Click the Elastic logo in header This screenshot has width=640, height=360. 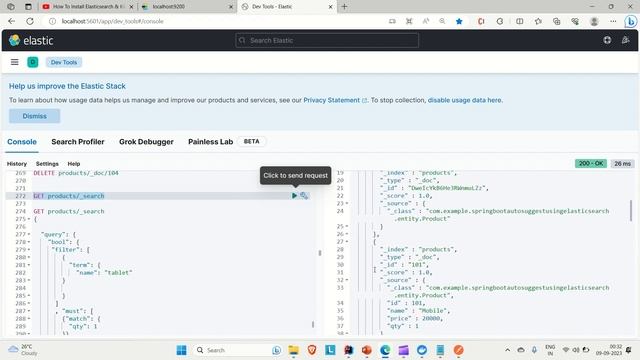(31, 40)
